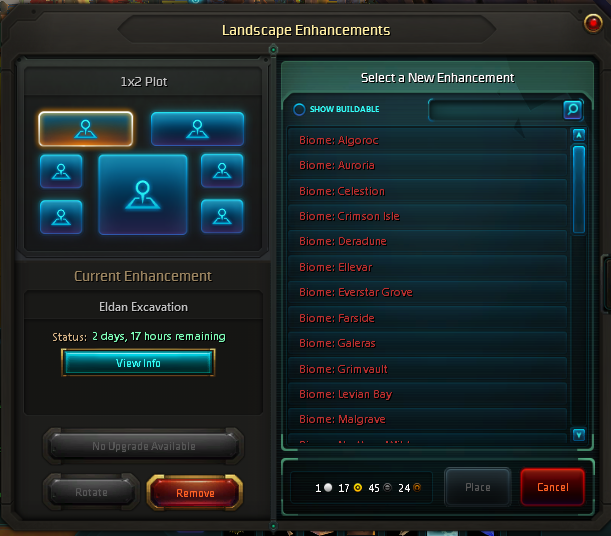Click the magnifying glass search icon
This screenshot has height=536, width=611.
(573, 109)
